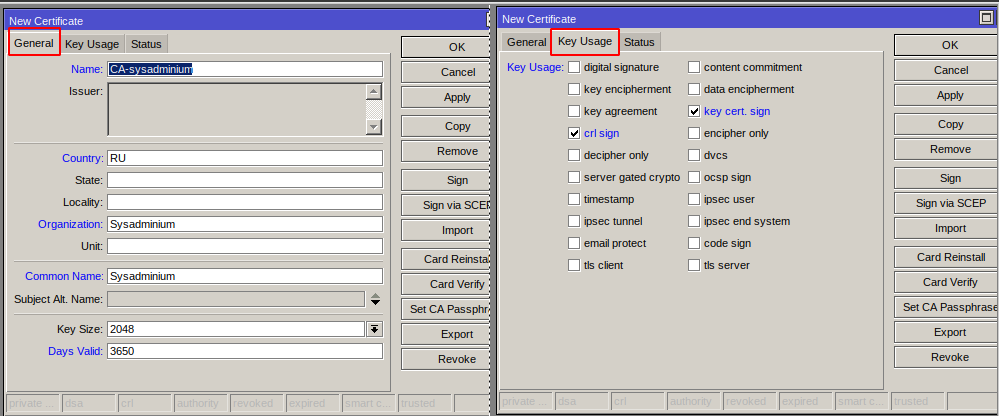Uncheck the key cert. sign checkbox
999x416 pixels.
[x=694, y=111]
